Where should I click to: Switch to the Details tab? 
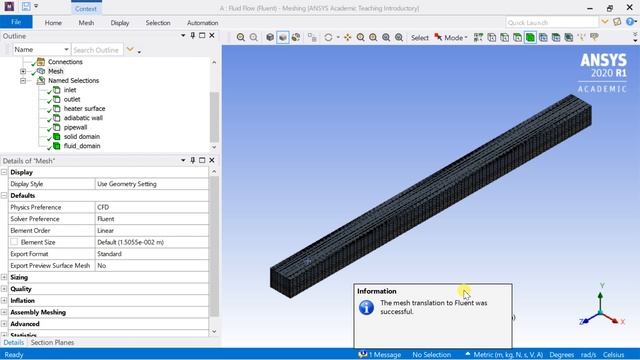tap(13, 342)
